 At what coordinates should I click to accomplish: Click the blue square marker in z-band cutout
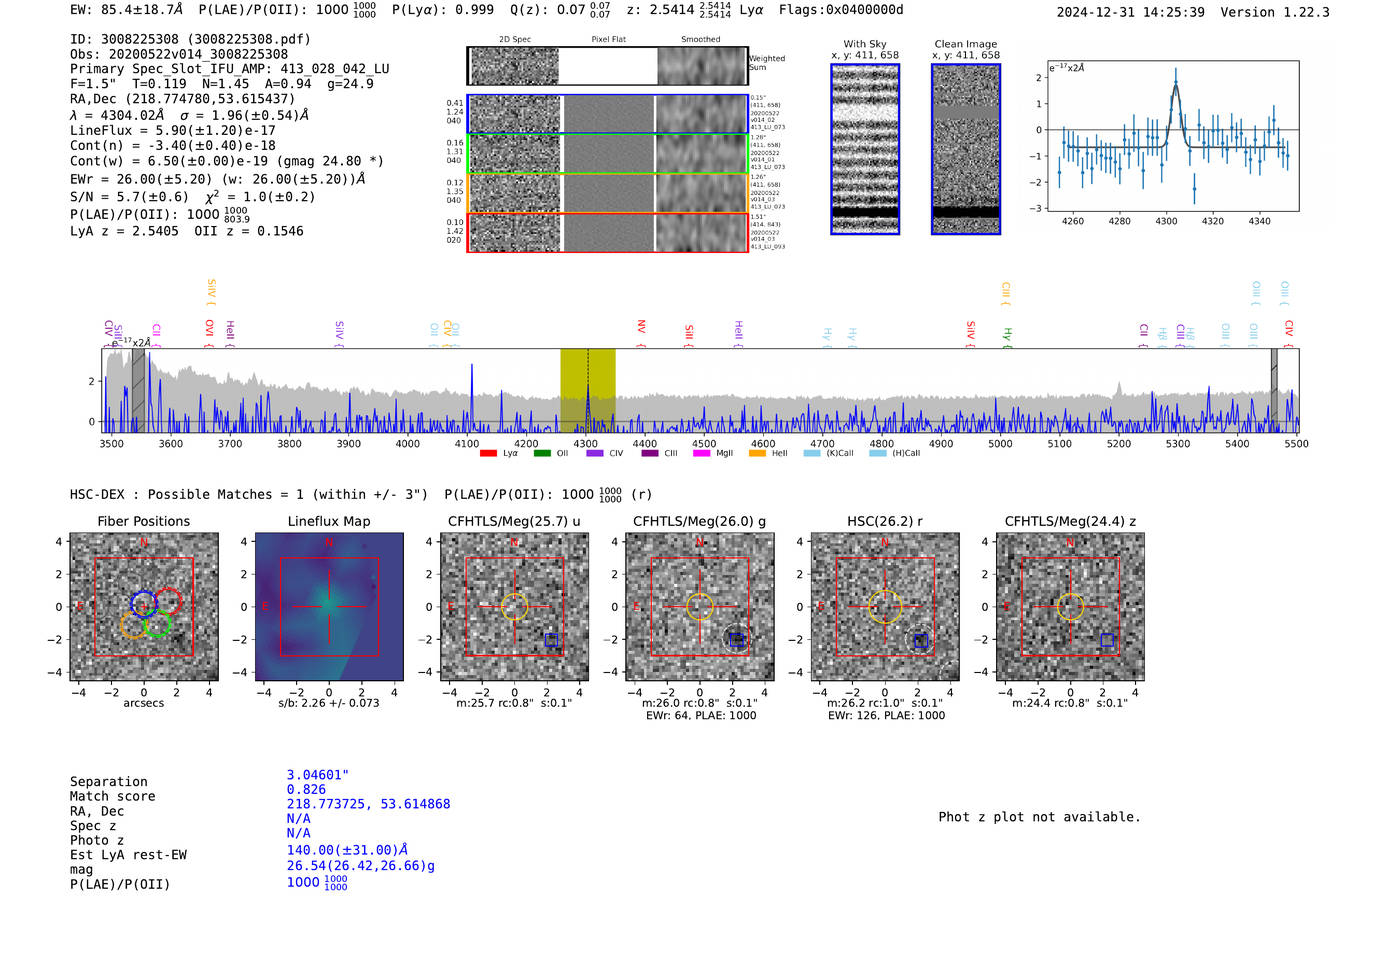(x=1107, y=640)
